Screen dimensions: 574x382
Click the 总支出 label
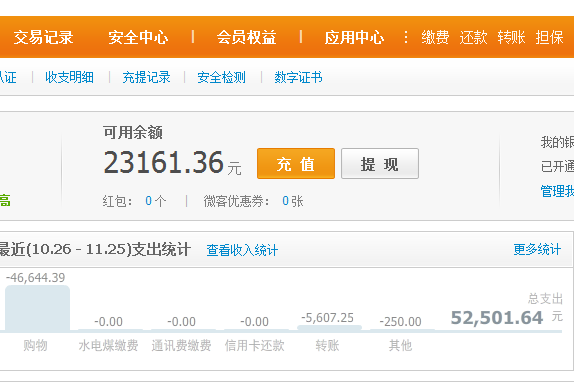pyautogui.click(x=545, y=299)
